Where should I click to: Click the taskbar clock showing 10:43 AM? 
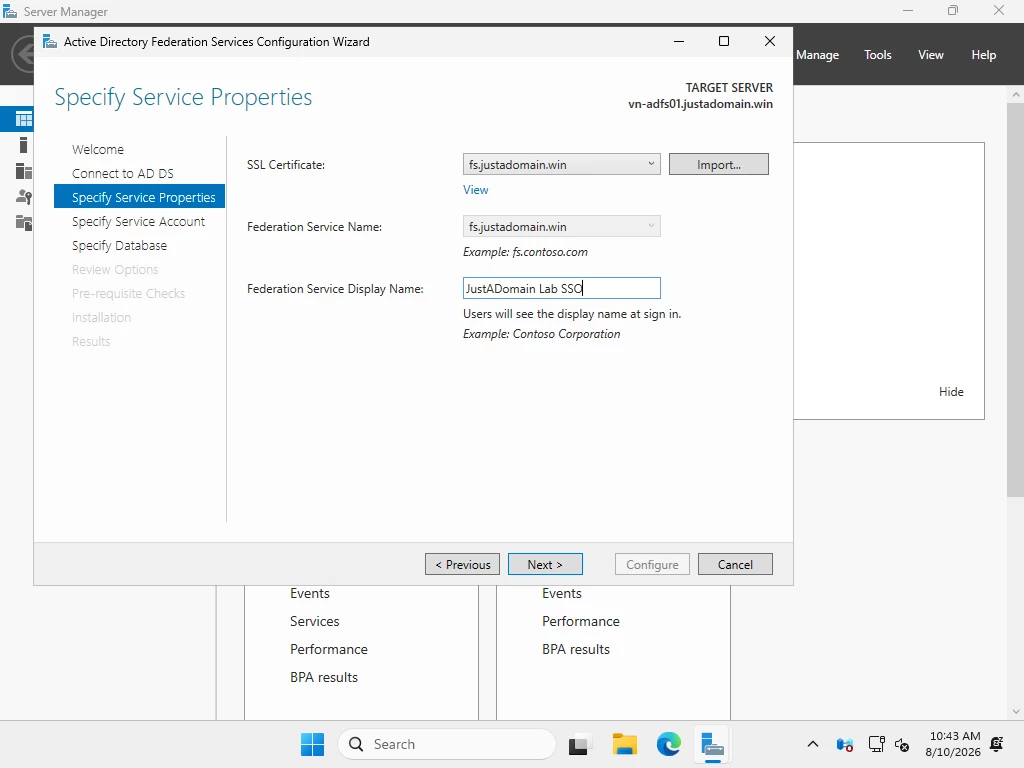click(953, 744)
